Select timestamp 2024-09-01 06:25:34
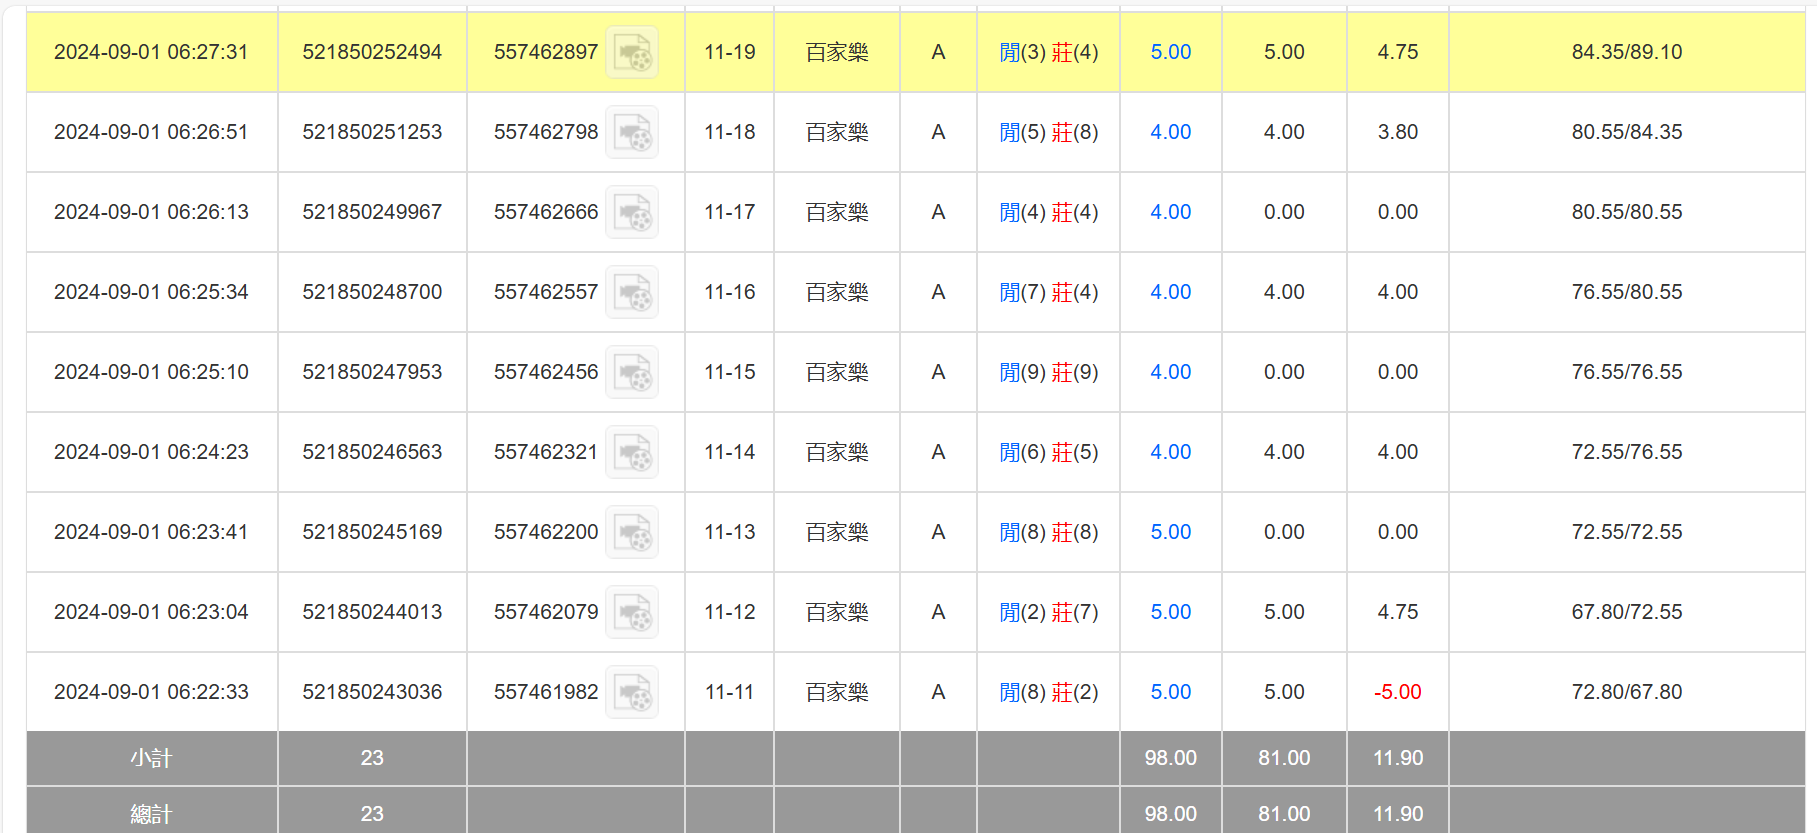 click(x=151, y=292)
